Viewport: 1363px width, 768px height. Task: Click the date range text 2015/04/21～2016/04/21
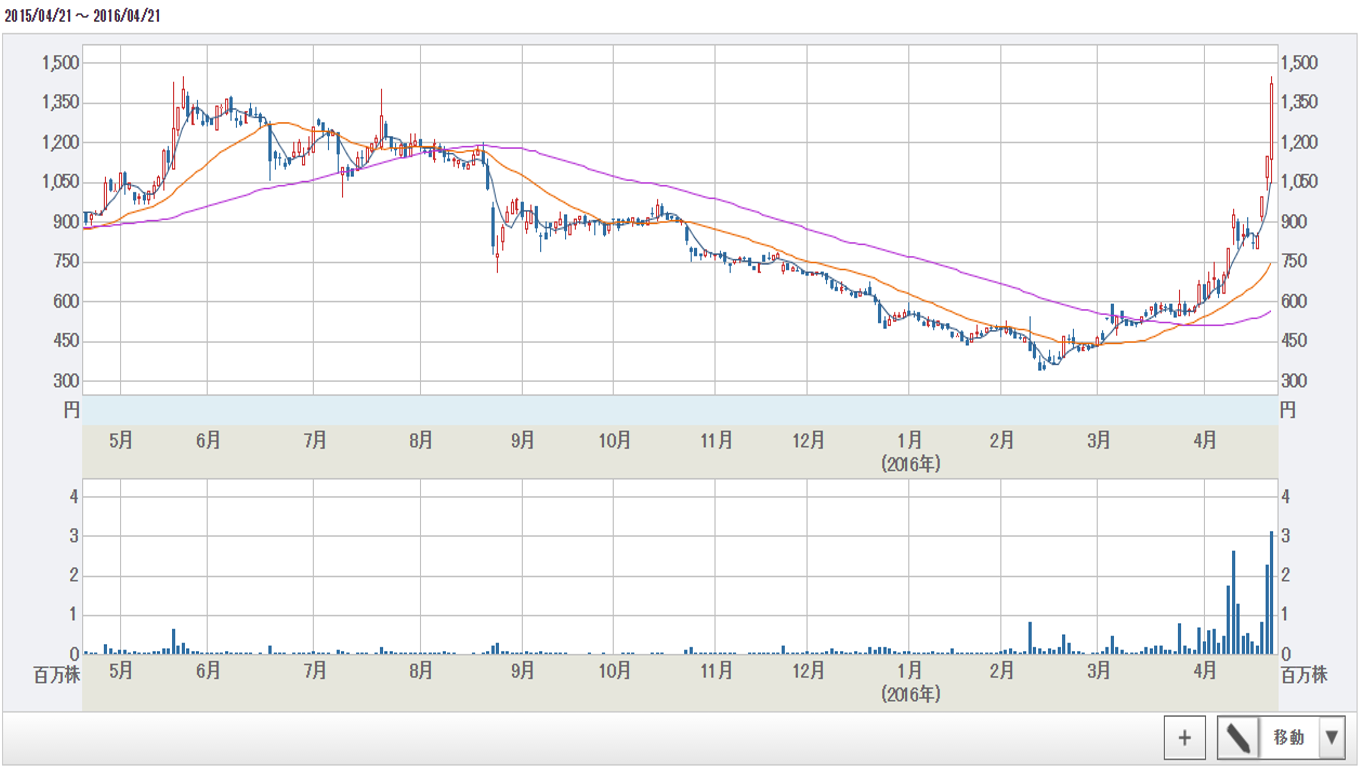(83, 15)
